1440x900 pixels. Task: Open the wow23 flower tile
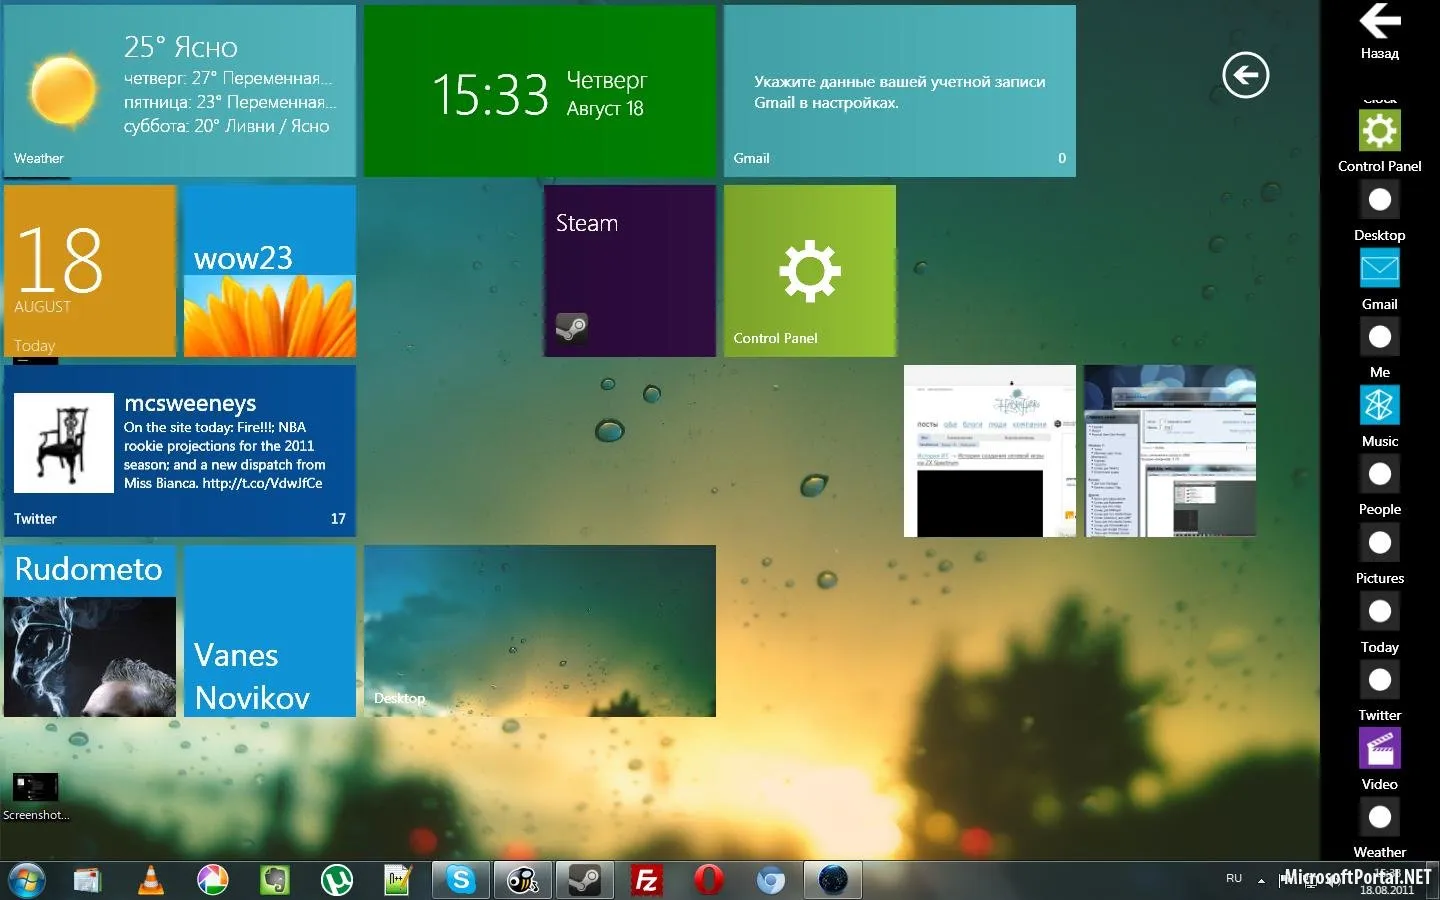(270, 271)
